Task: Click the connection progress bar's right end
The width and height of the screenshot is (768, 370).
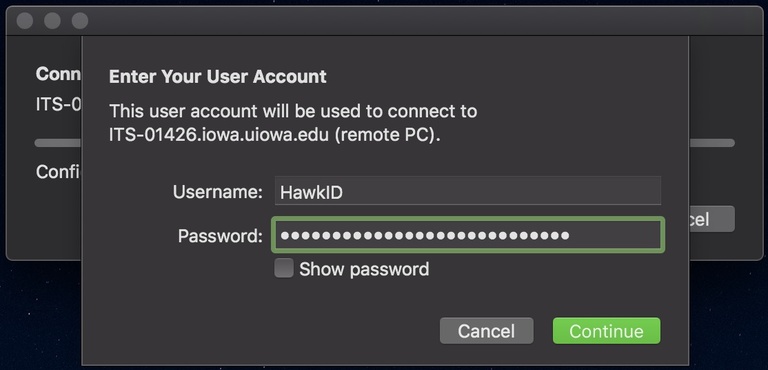Action: point(712,143)
